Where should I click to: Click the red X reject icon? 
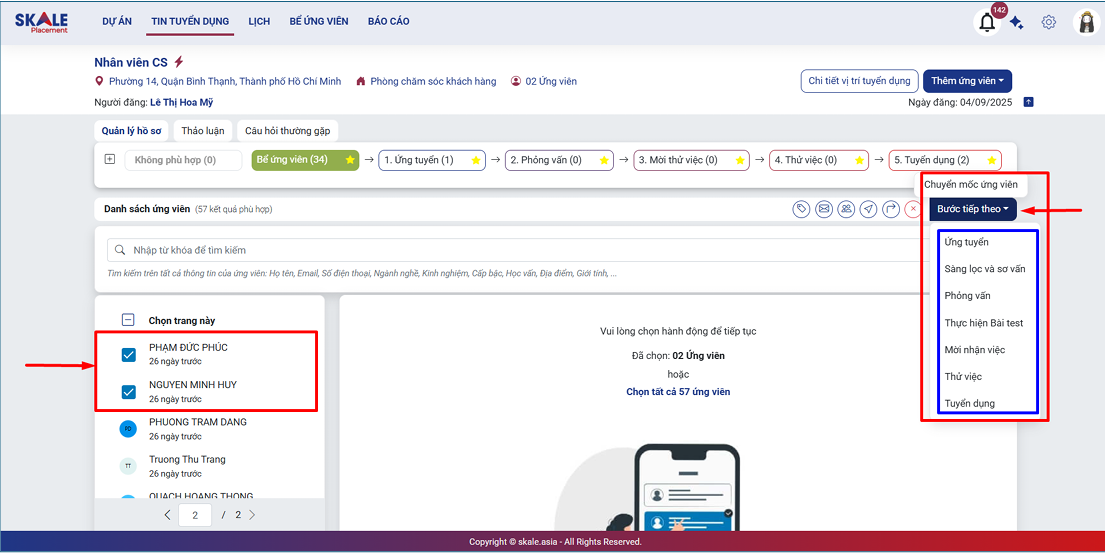pyautogui.click(x=912, y=209)
